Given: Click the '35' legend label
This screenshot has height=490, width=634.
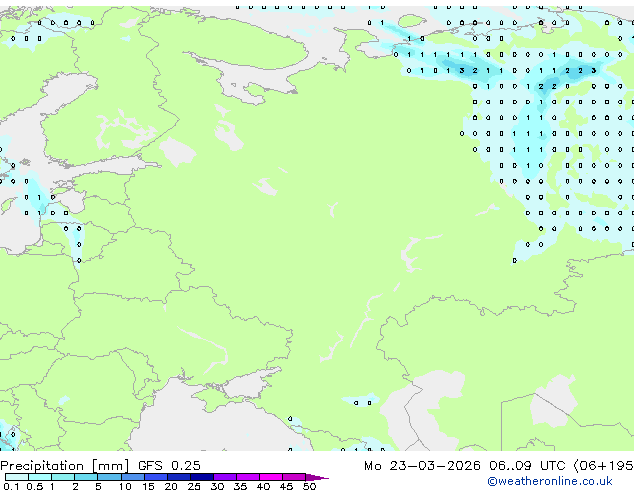Looking at the screenshot, I should pyautogui.click(x=240, y=486).
